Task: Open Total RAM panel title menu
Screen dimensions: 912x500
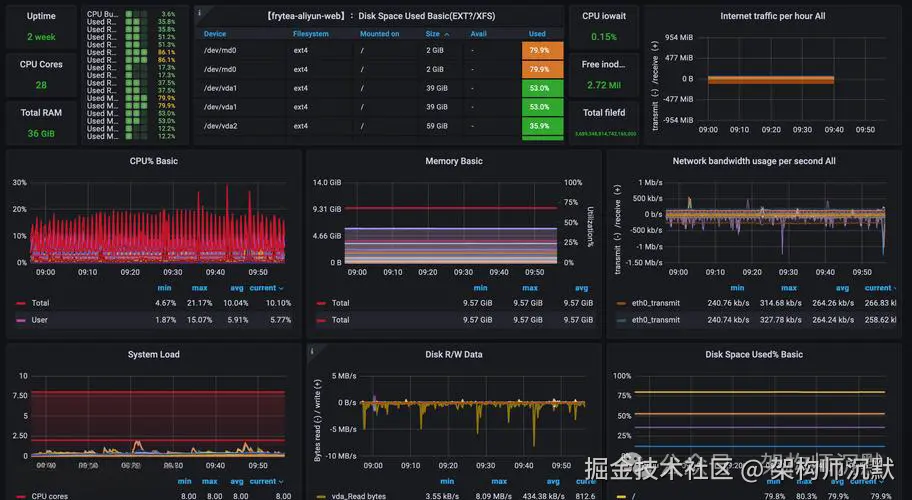Action: click(41, 113)
